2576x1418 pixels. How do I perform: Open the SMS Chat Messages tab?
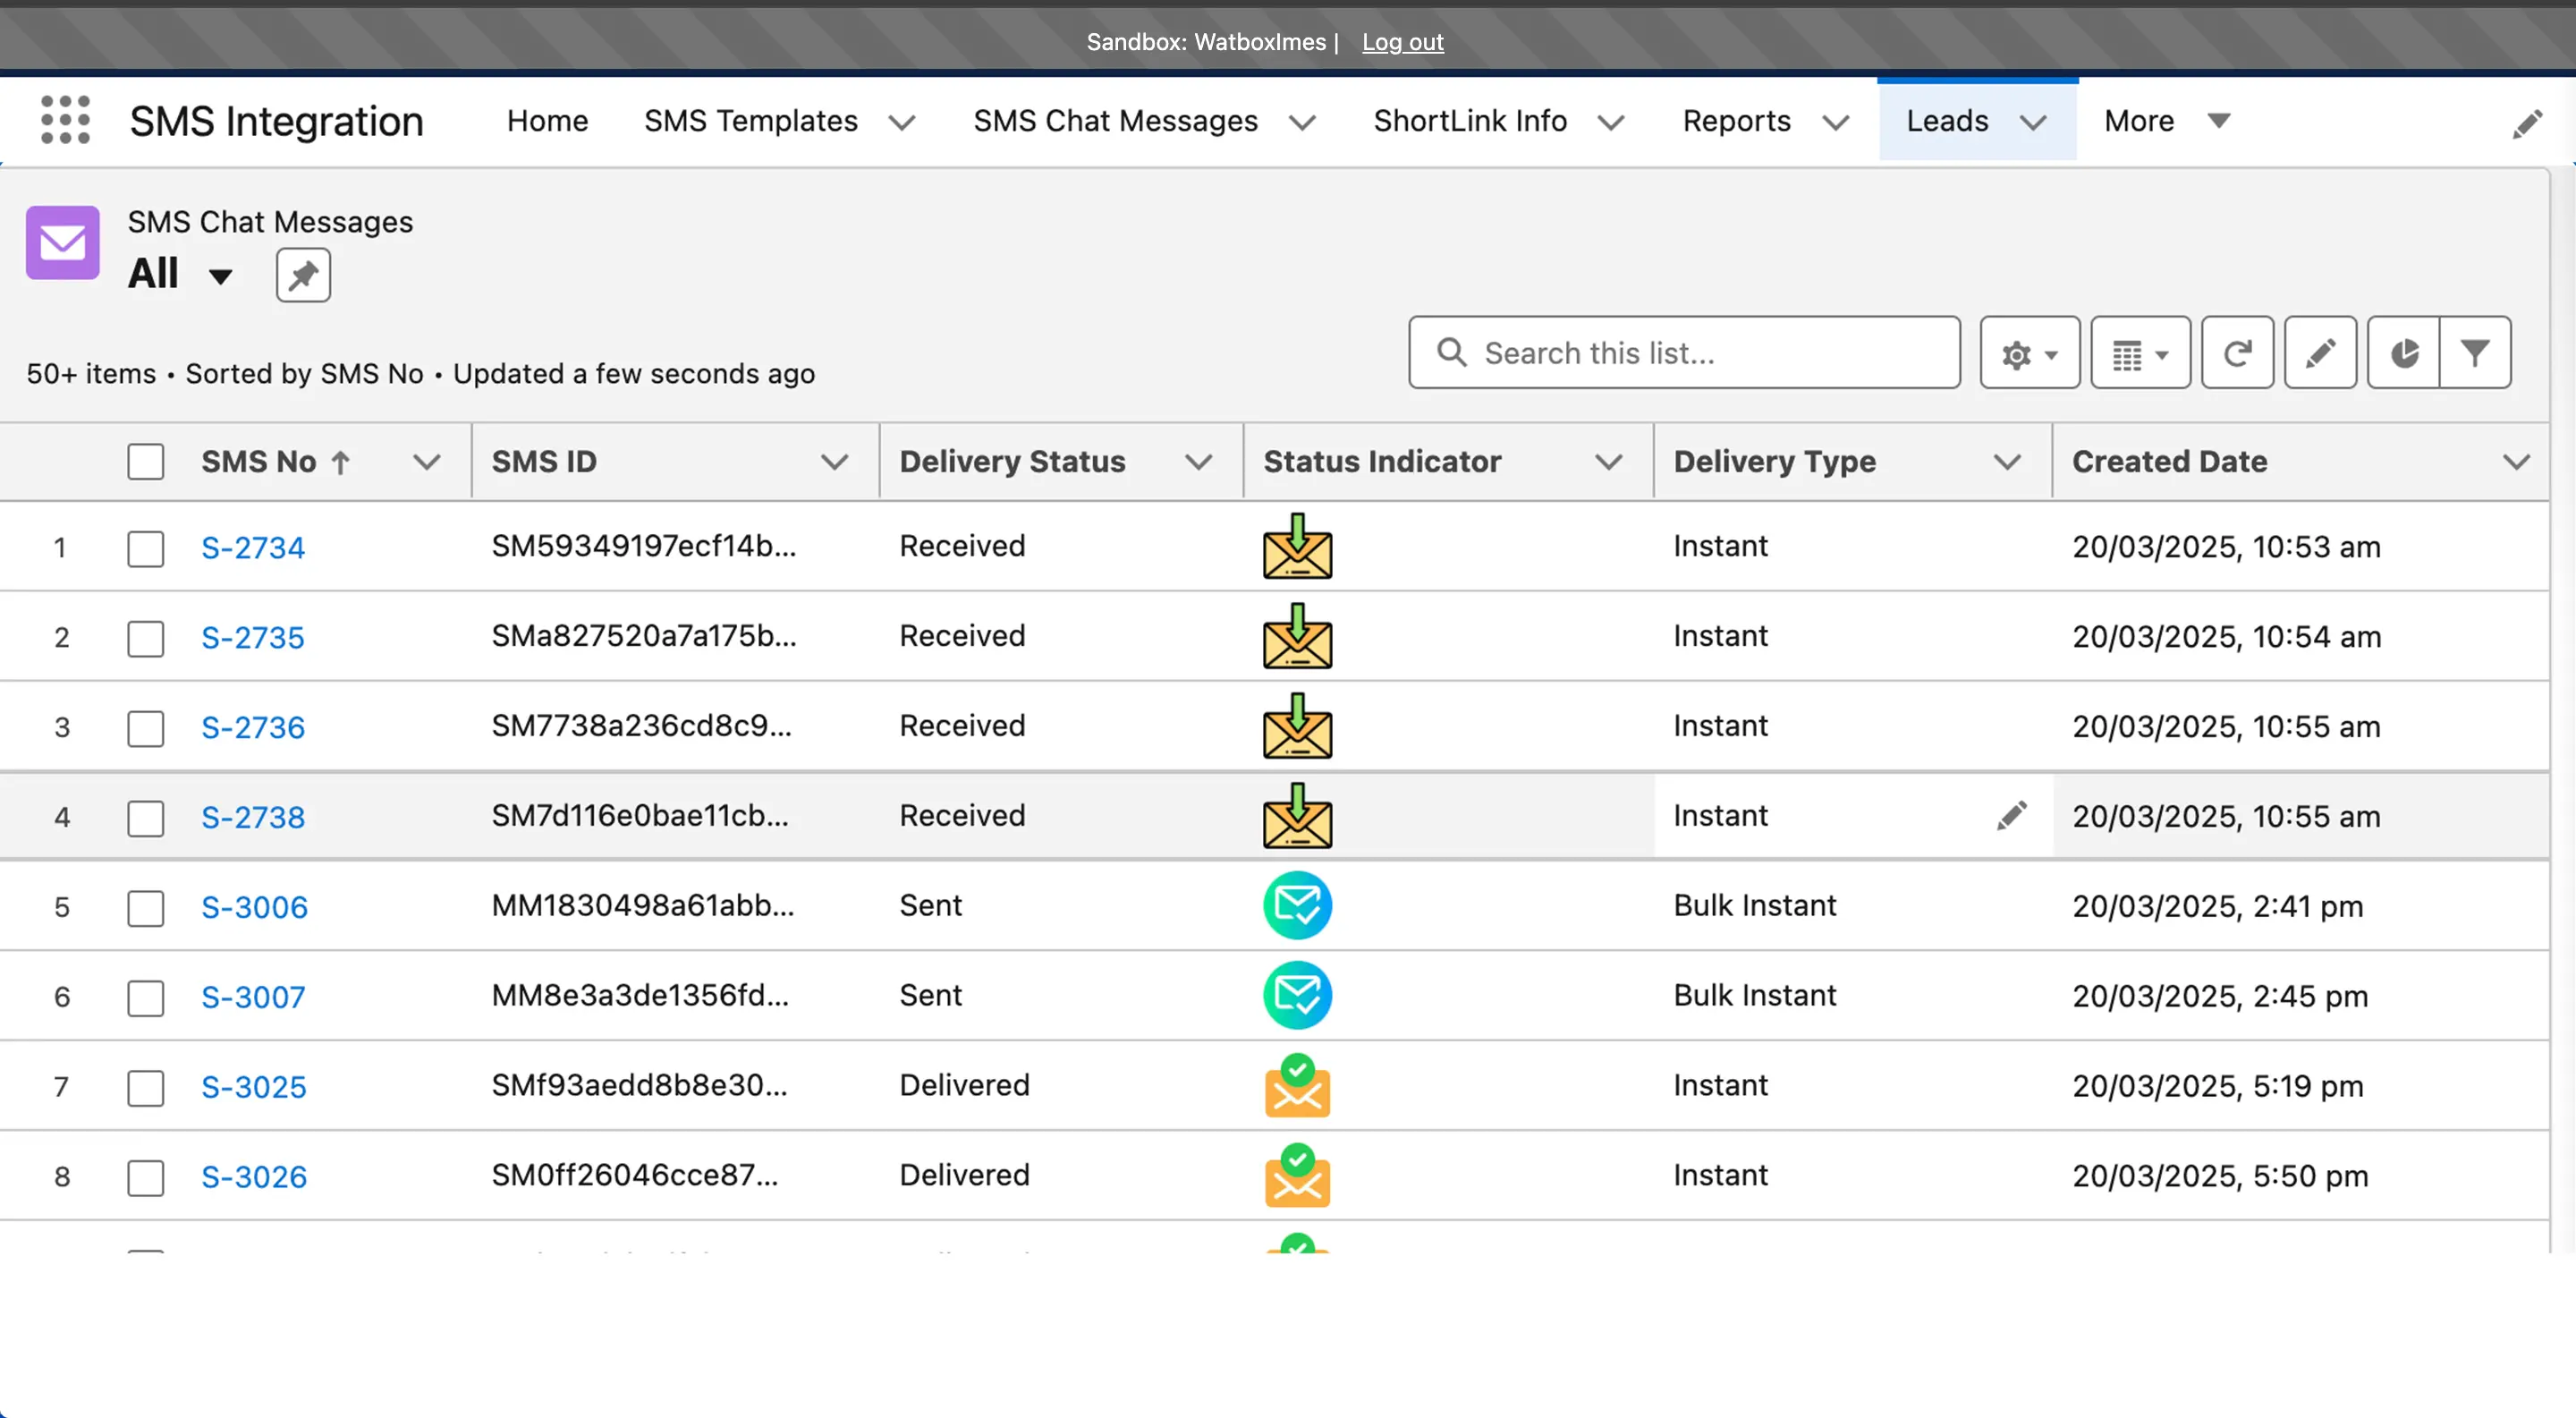pyautogui.click(x=1116, y=121)
